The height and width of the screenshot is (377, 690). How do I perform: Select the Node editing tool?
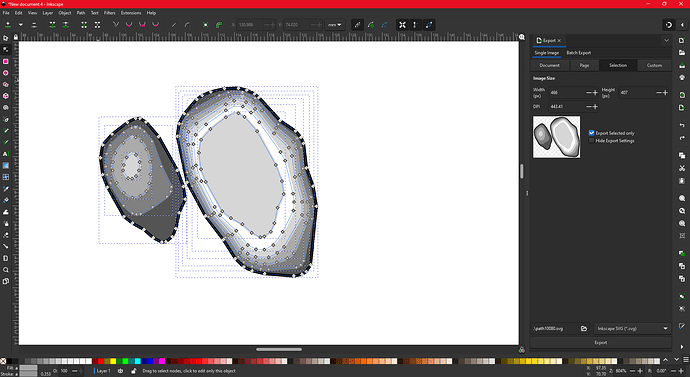pyautogui.click(x=6, y=50)
